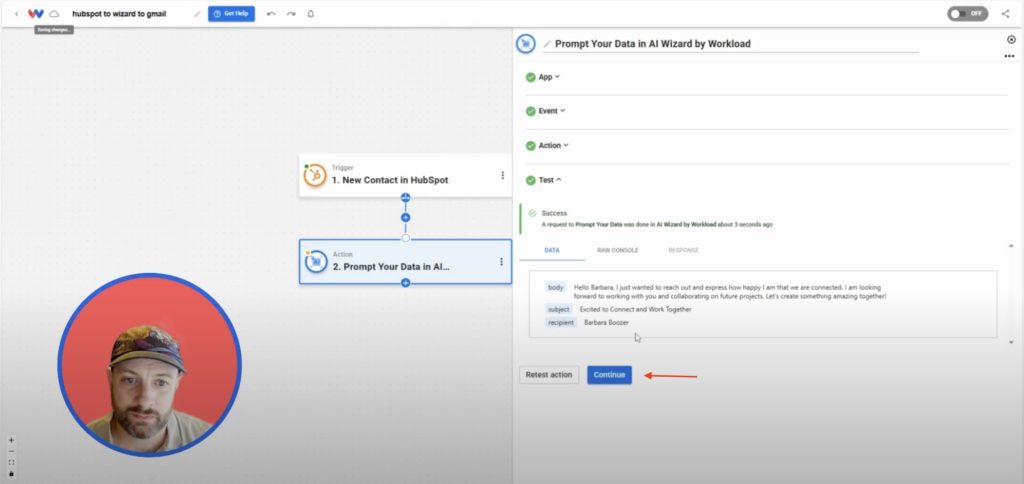This screenshot has height=484, width=1024.
Task: Fit the canvas to view
Action: click(11, 462)
